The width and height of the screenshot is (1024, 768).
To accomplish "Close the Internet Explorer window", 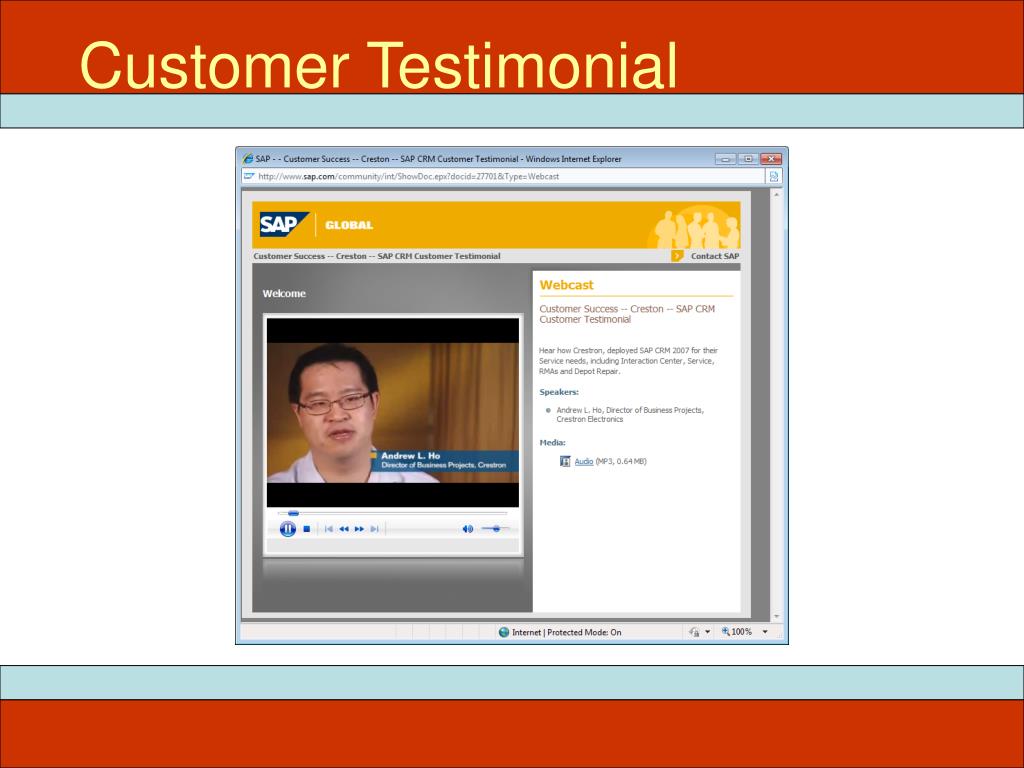I will [x=771, y=159].
